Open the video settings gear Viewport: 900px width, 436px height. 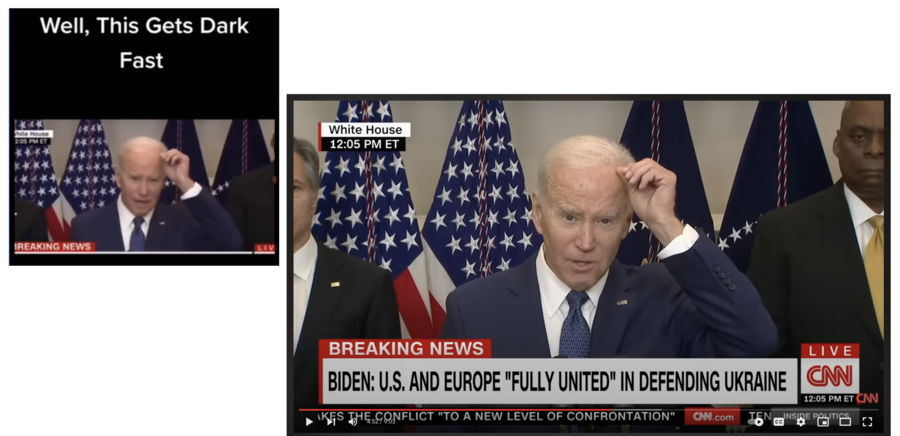[x=801, y=422]
